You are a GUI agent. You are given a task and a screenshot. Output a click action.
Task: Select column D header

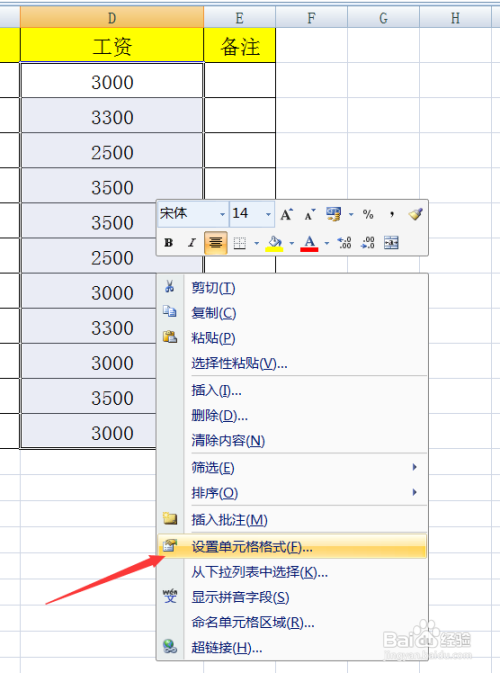click(112, 18)
